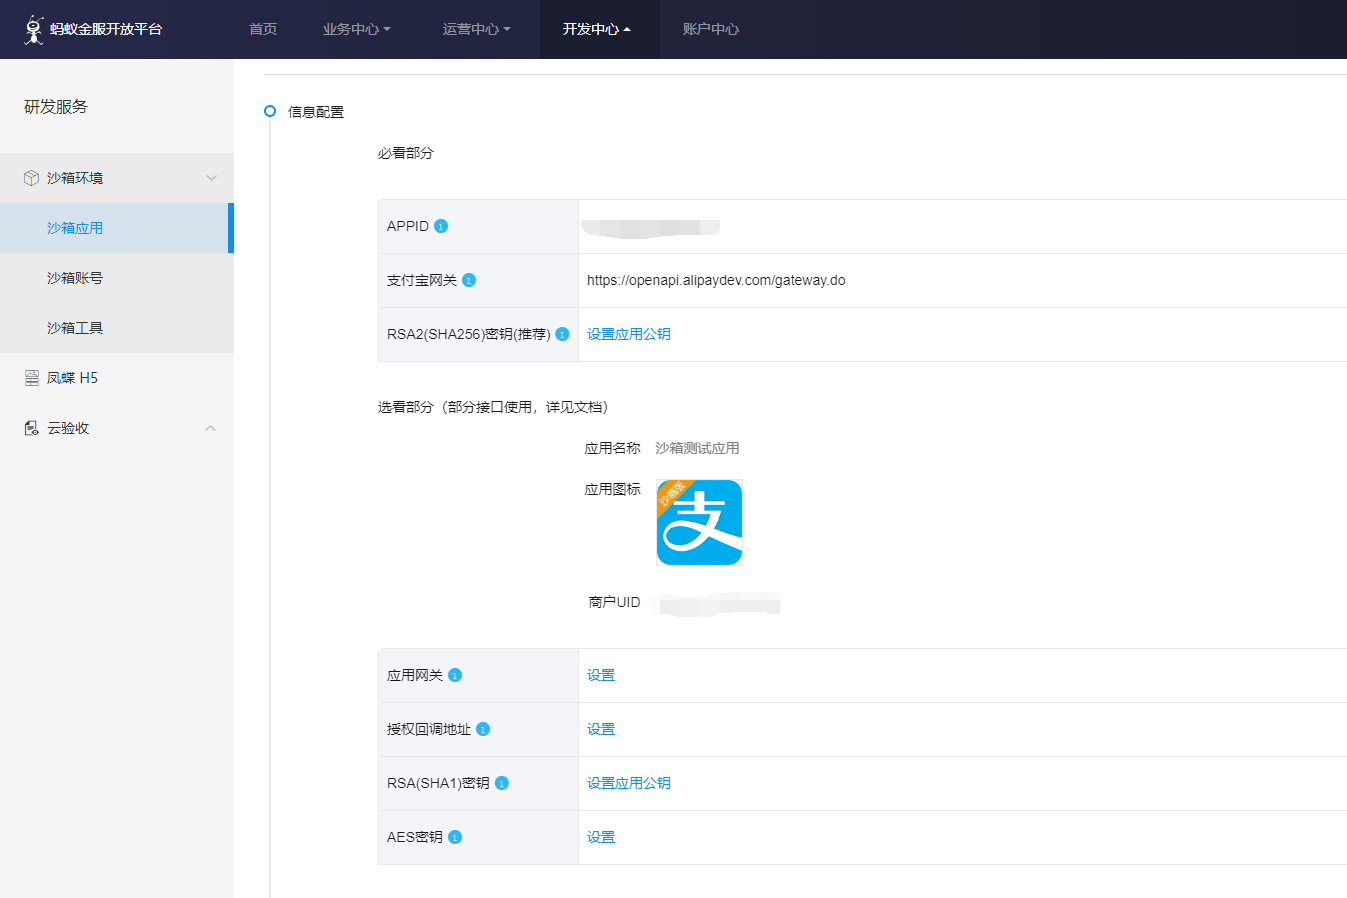Click the AES密钥 info icon

pyautogui.click(x=456, y=836)
